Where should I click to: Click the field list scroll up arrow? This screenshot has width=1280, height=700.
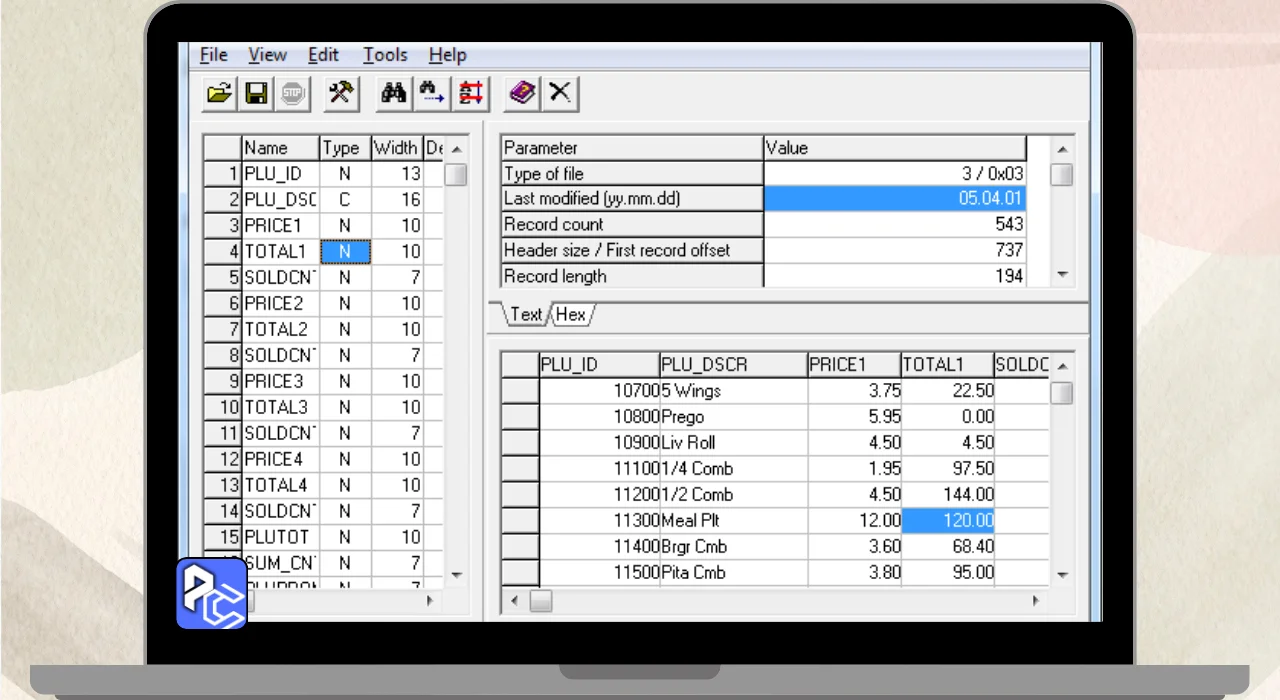pyautogui.click(x=456, y=149)
